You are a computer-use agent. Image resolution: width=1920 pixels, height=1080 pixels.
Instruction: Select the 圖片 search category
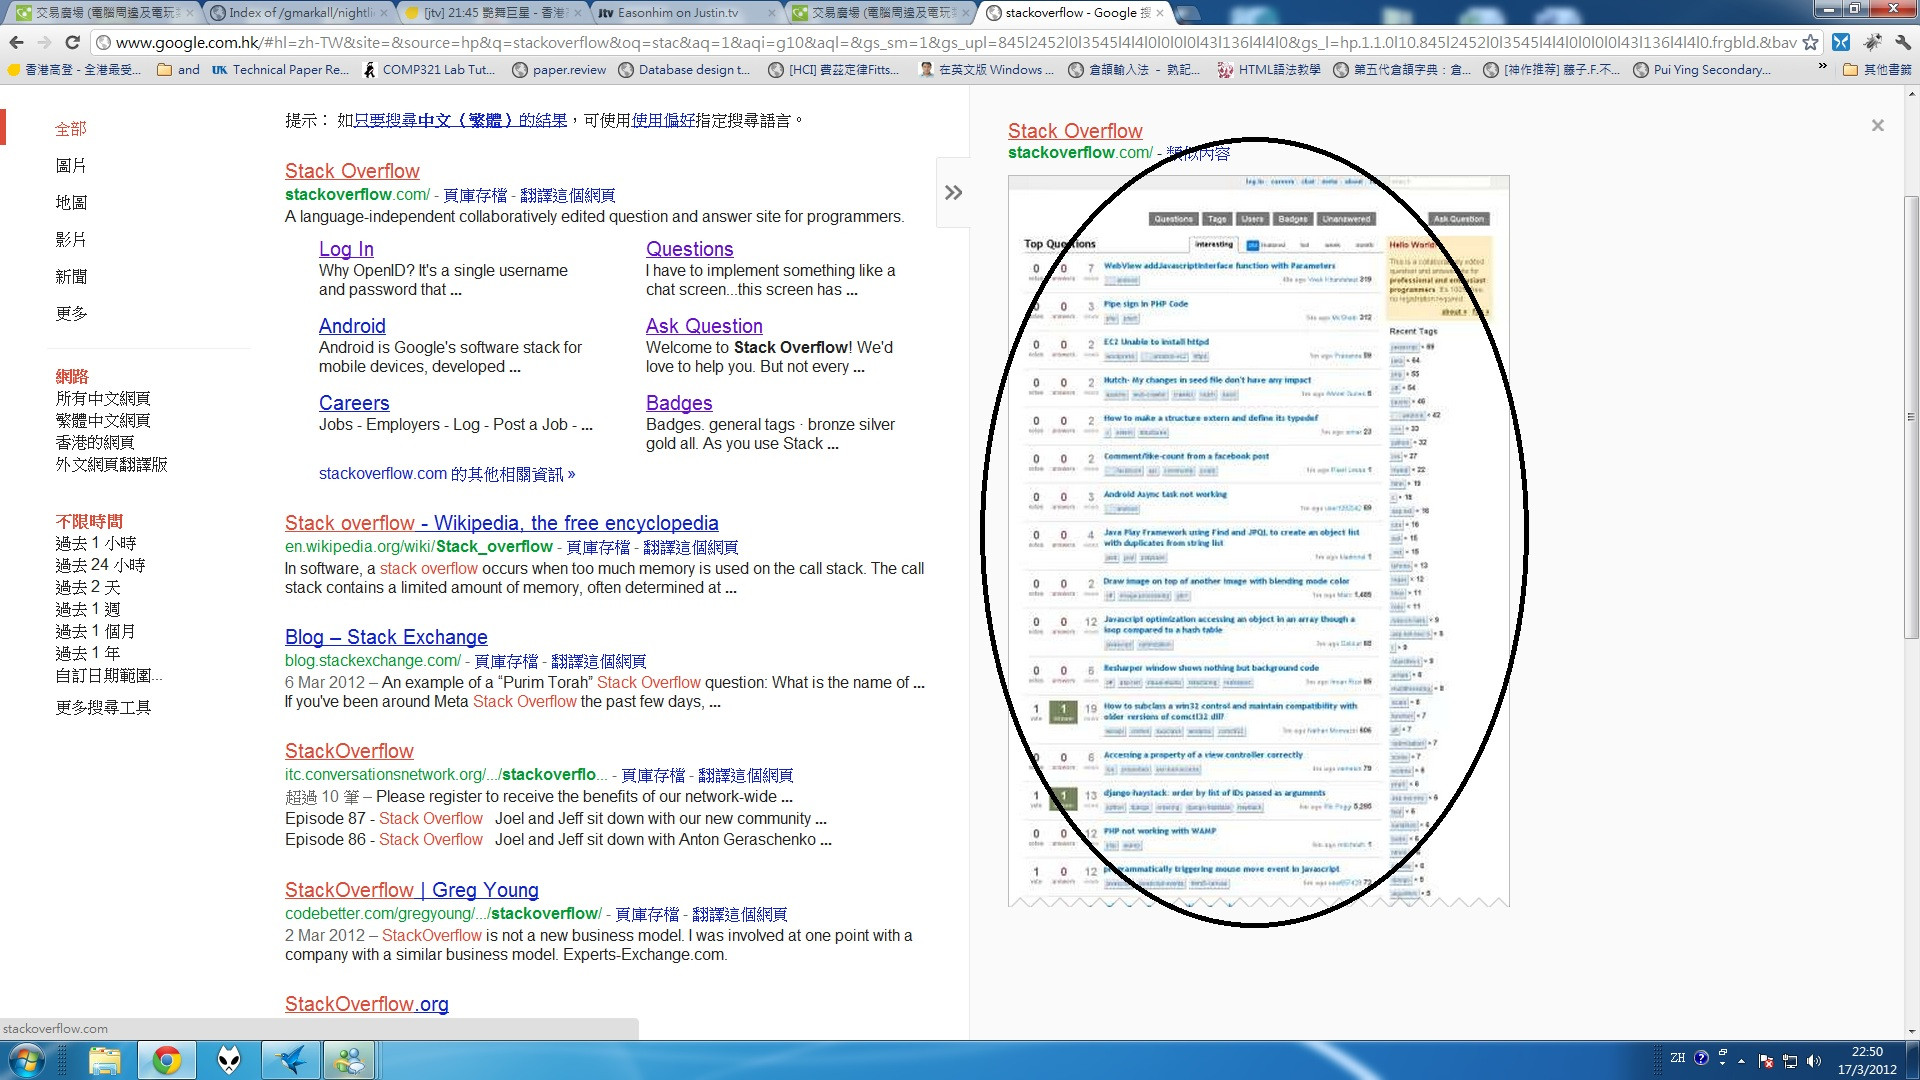(71, 166)
